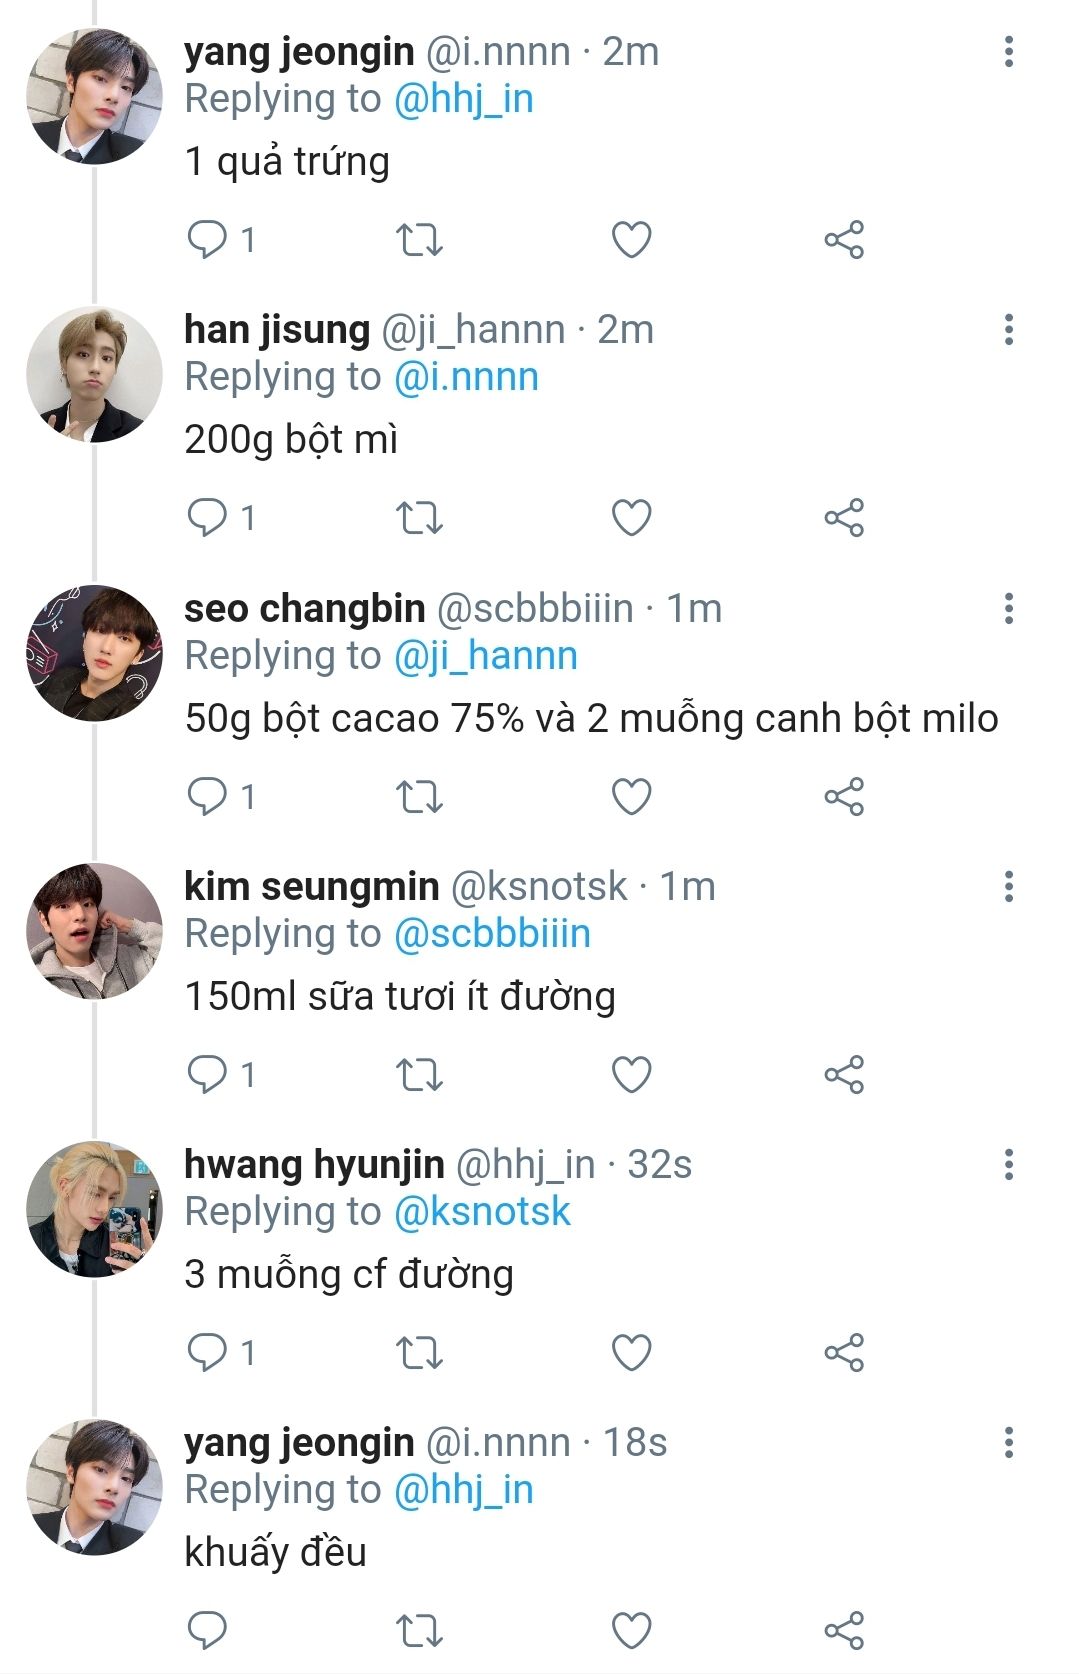Retweet the "200g bột mì" tweet
Image resolution: width=1079 pixels, height=1674 pixels.
[x=419, y=518]
